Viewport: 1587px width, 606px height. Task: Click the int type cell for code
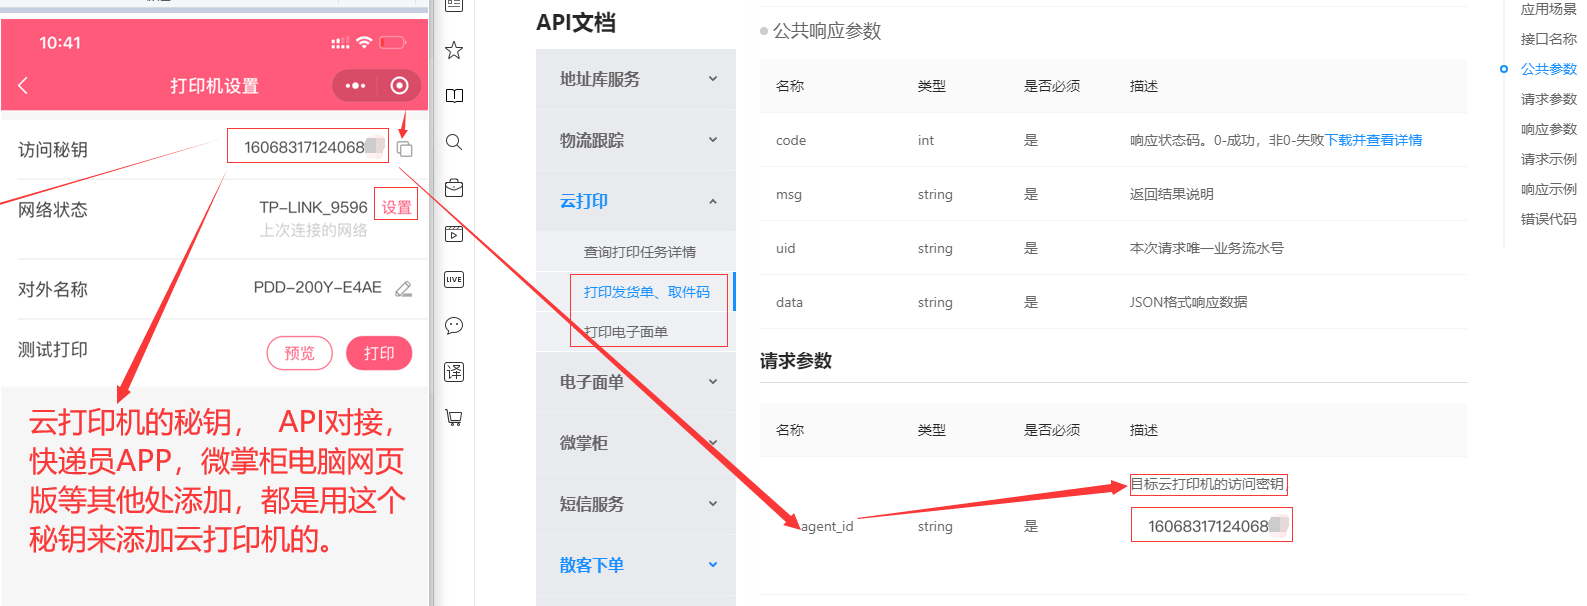click(926, 140)
